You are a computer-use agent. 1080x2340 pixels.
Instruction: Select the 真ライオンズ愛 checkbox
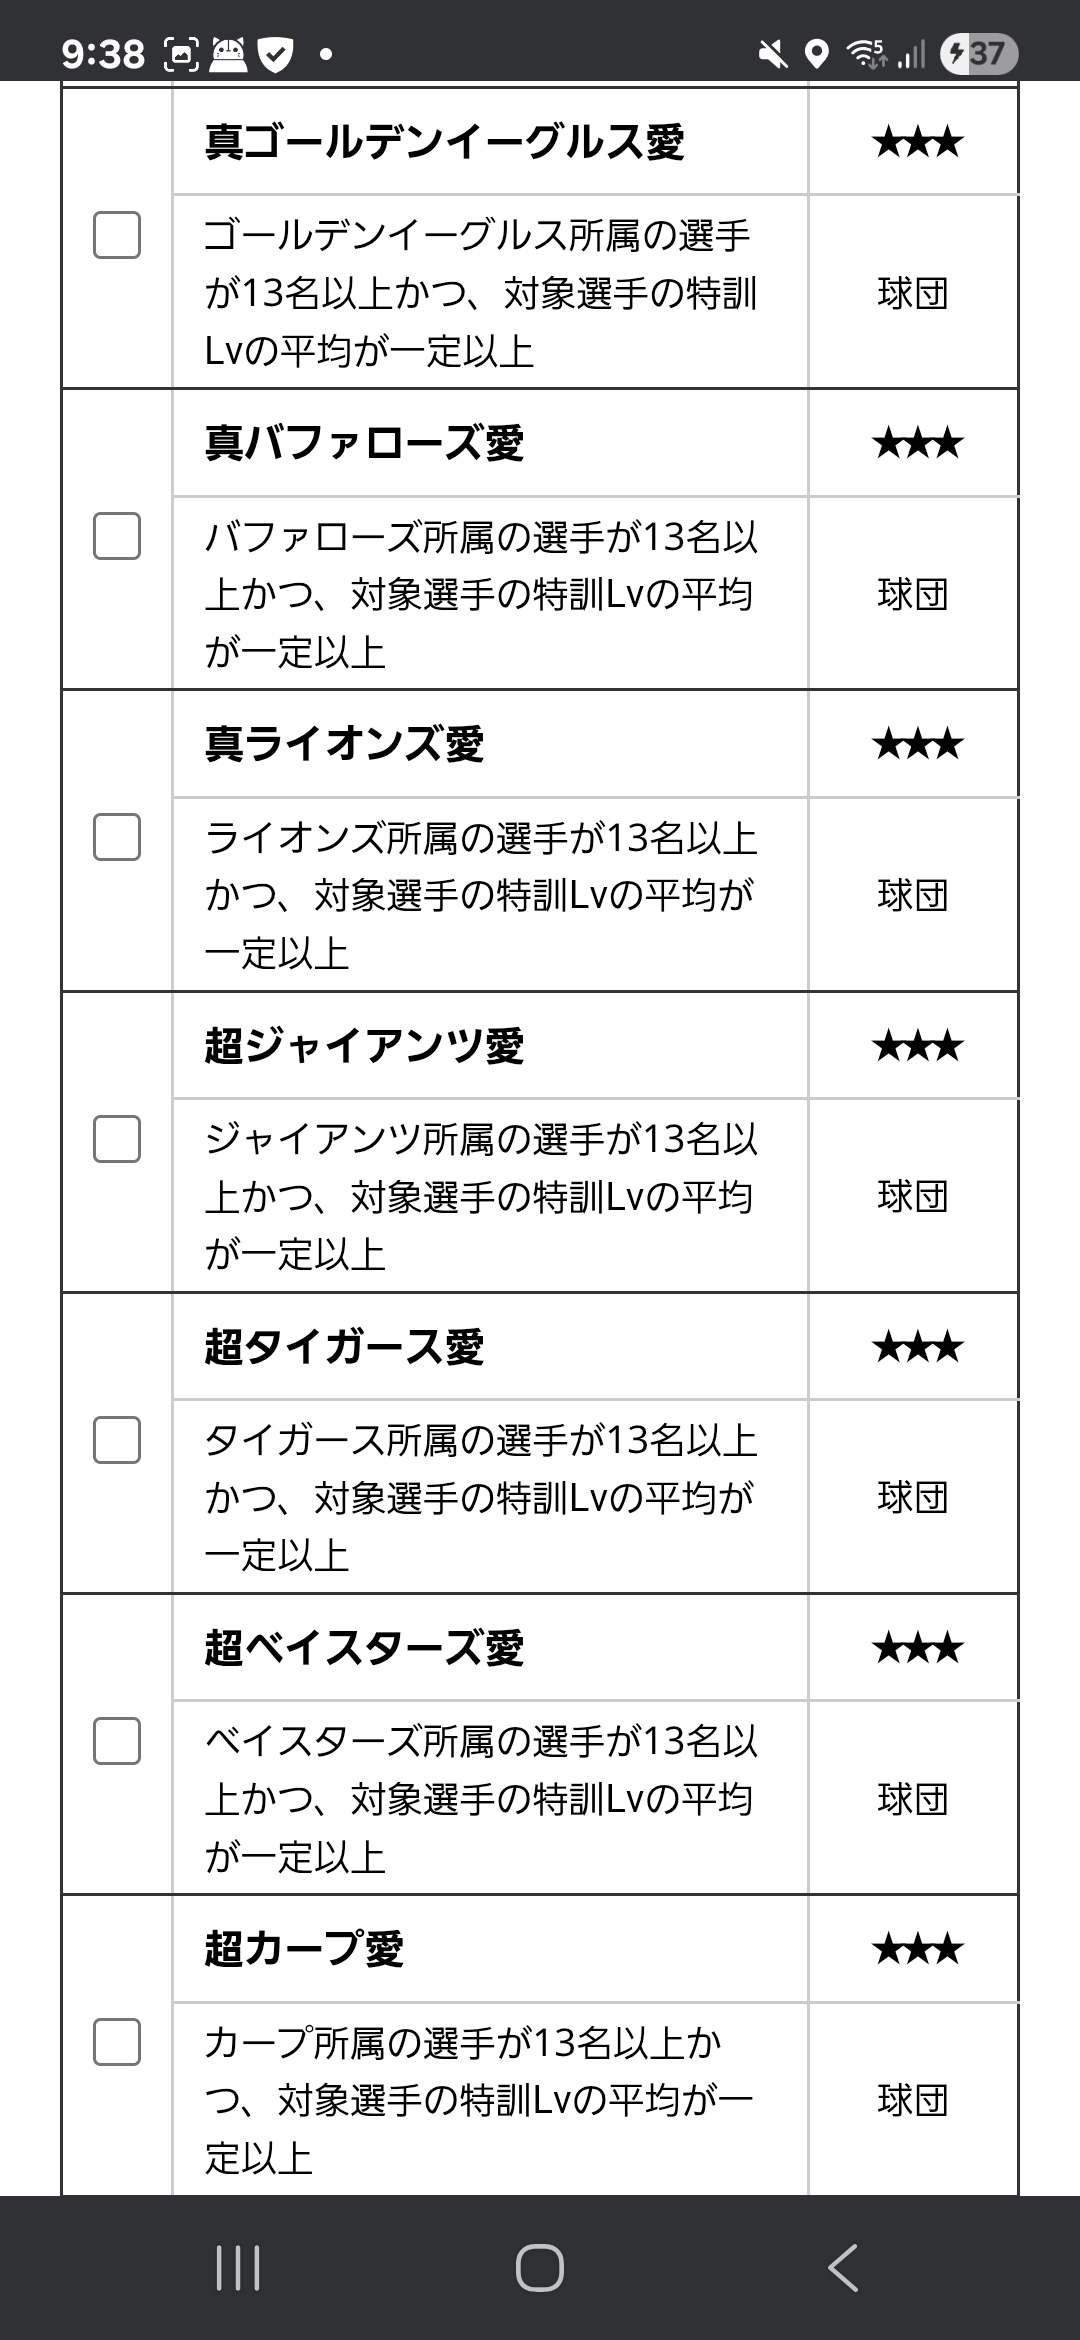click(117, 838)
